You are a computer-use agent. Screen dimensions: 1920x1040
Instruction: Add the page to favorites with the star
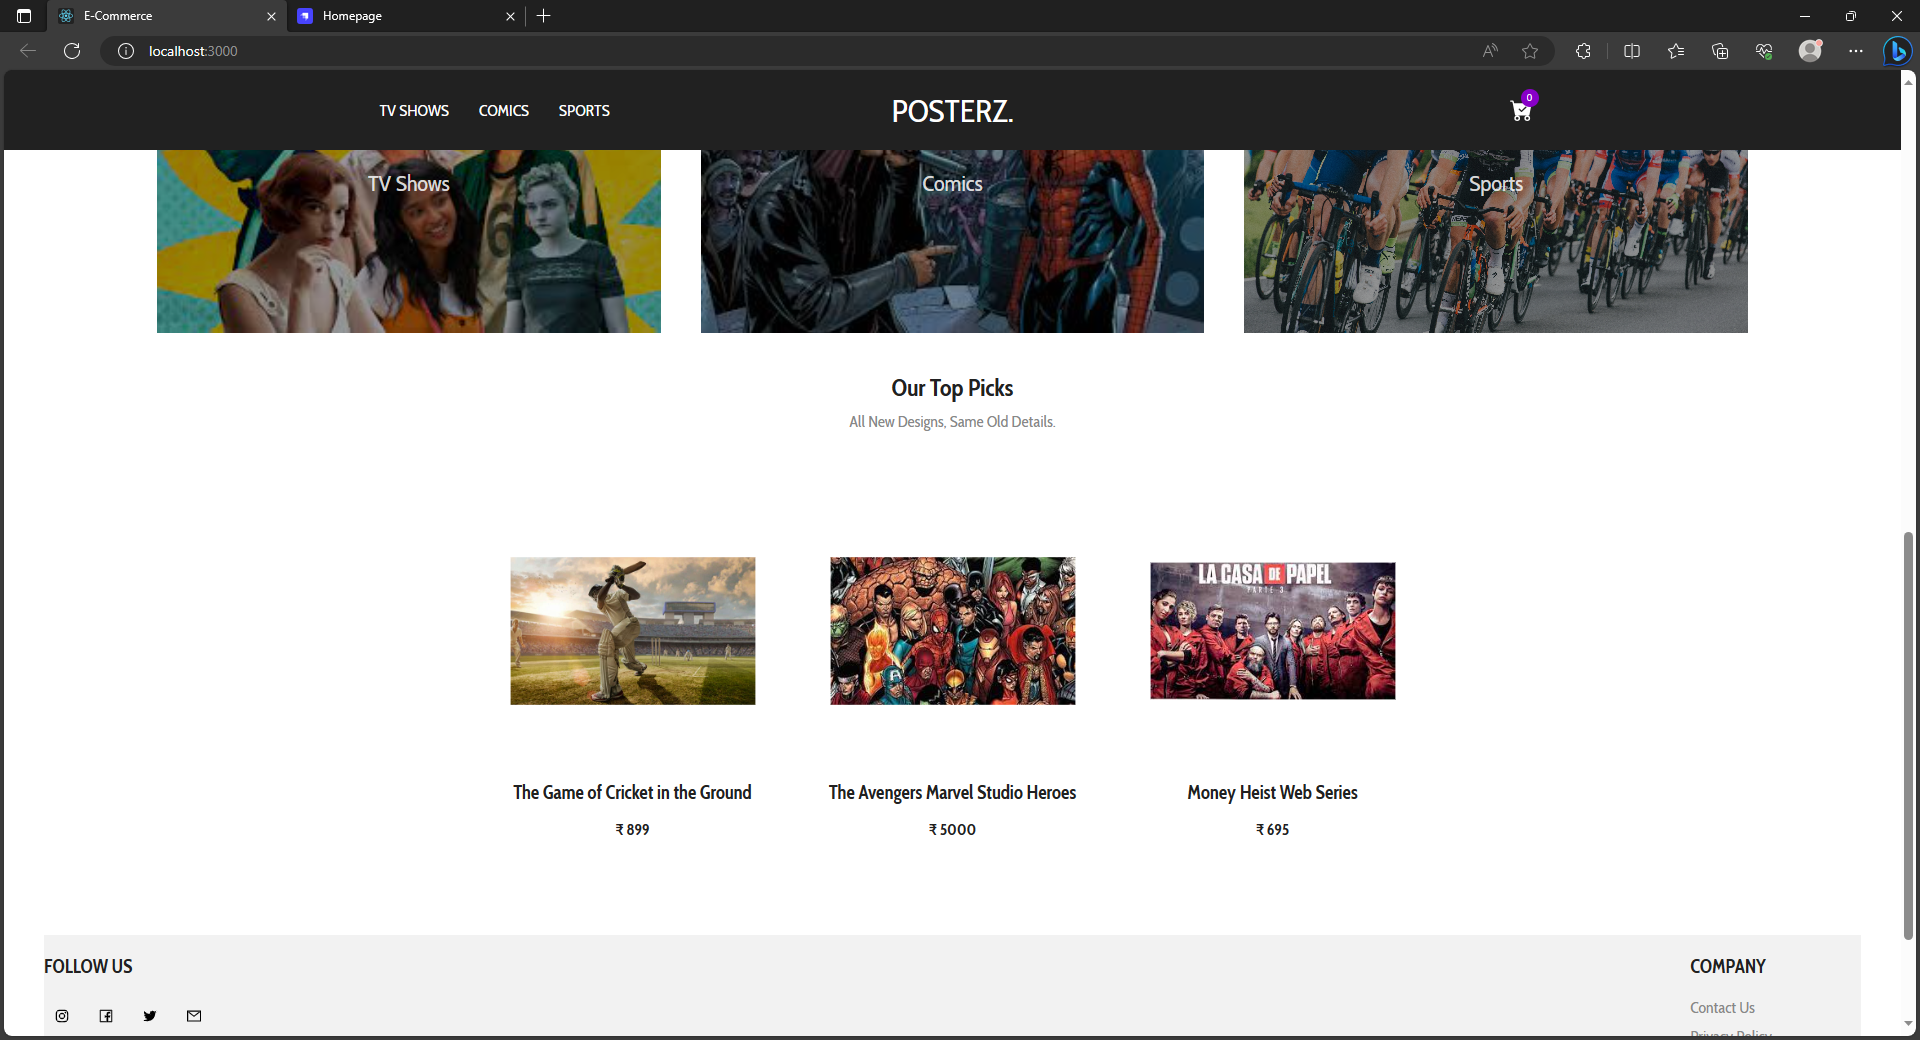point(1530,51)
